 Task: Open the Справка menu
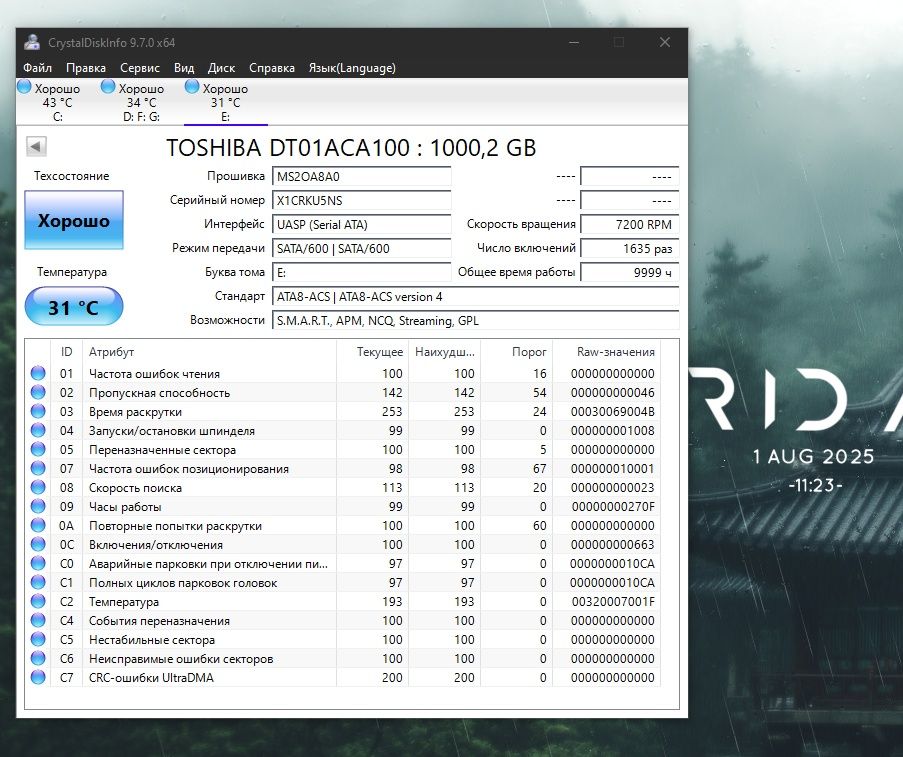click(272, 68)
